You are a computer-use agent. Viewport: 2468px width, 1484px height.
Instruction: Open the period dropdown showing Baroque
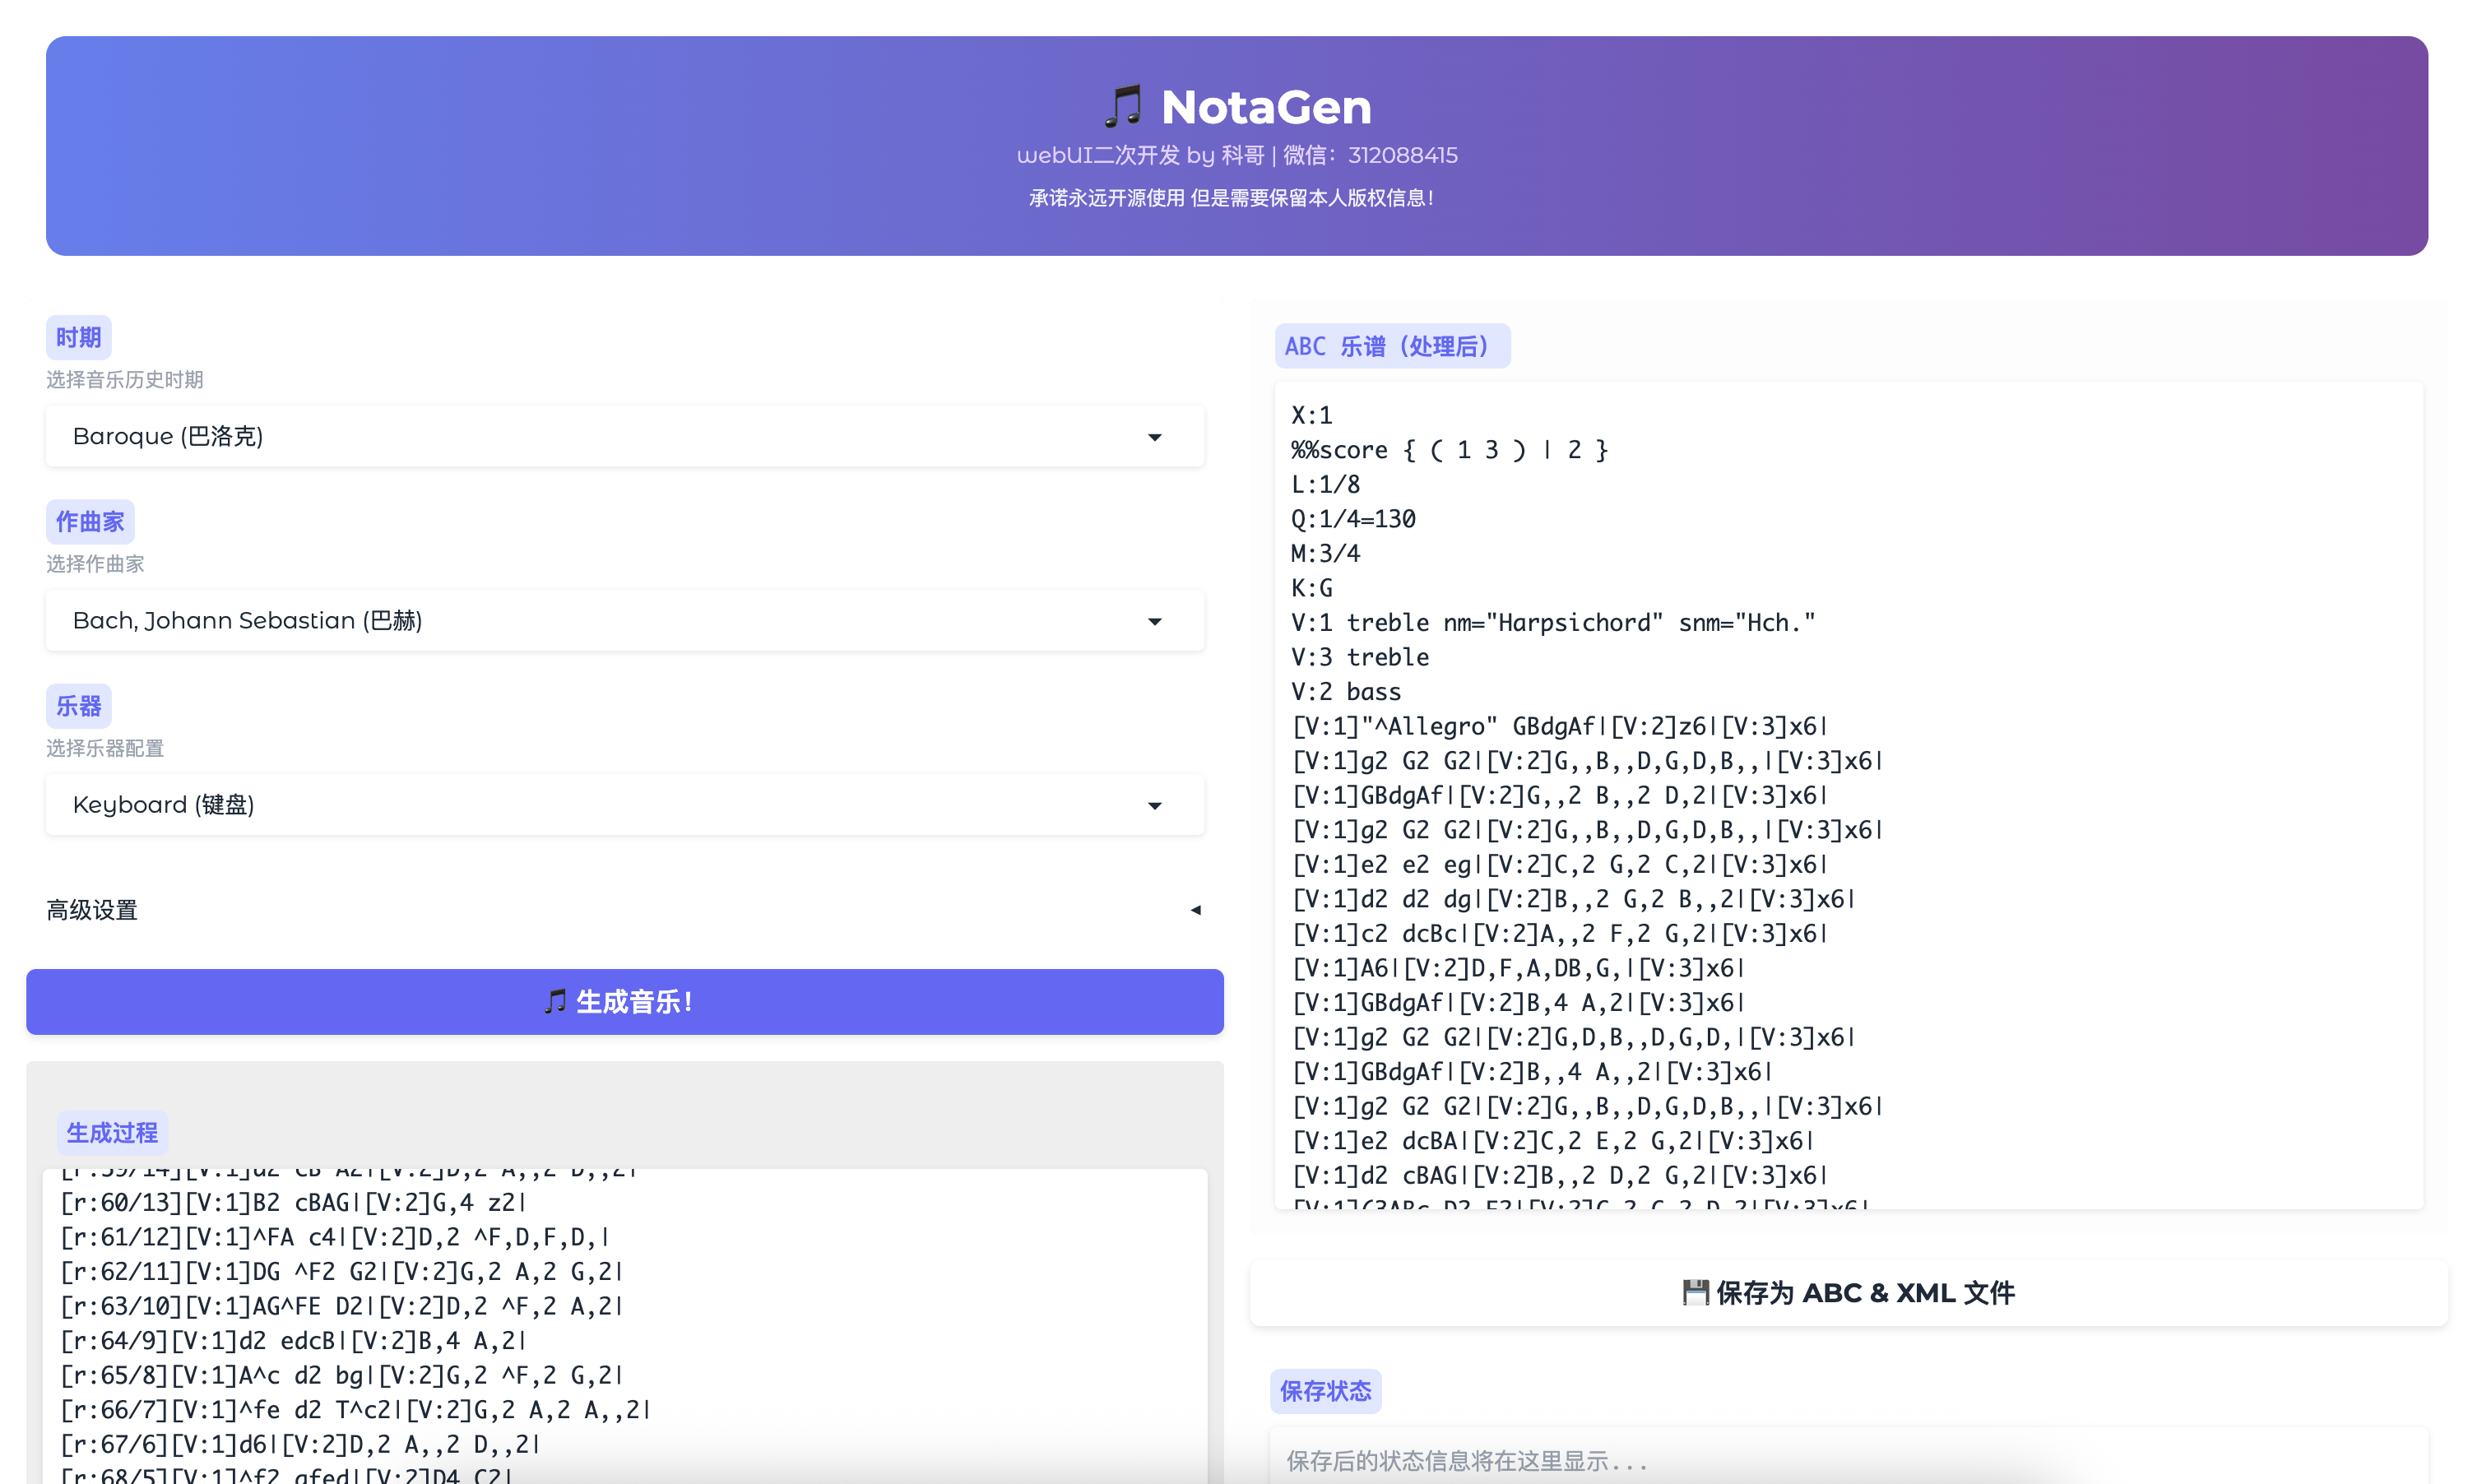pyautogui.click(x=624, y=436)
